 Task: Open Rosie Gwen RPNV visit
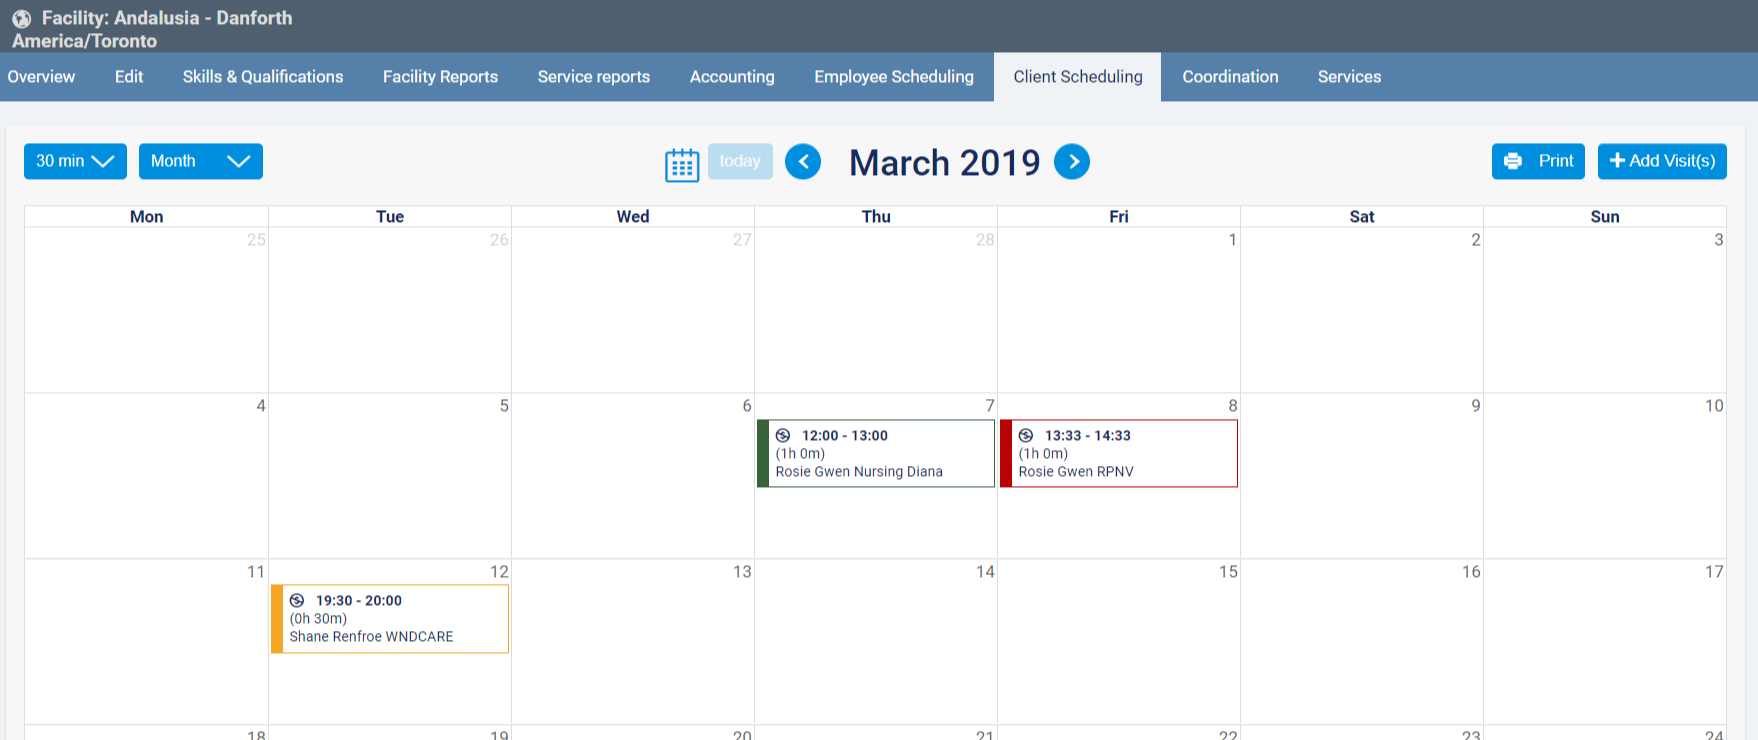pos(1119,453)
